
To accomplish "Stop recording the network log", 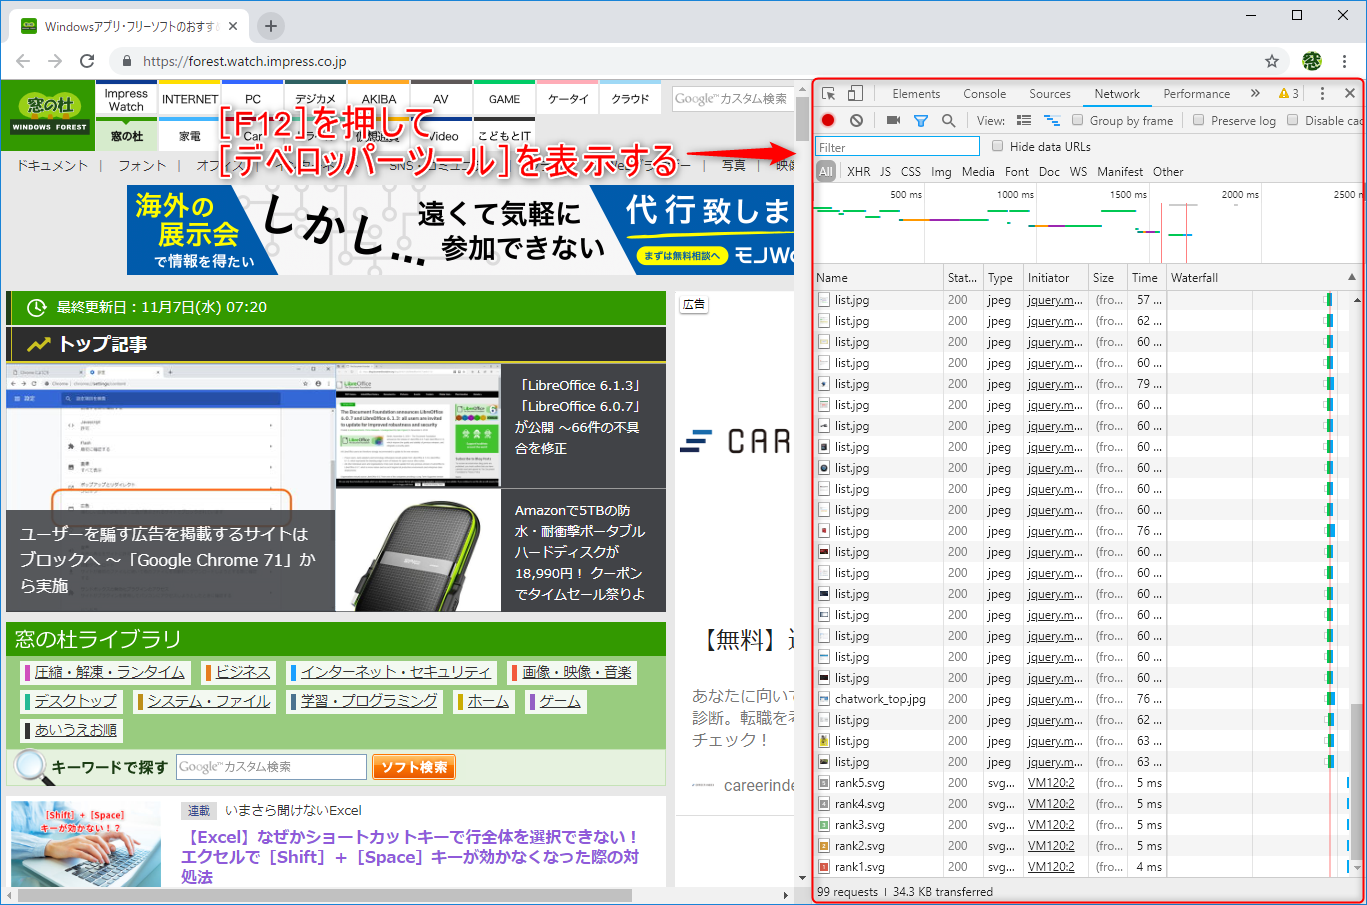I will click(x=828, y=120).
